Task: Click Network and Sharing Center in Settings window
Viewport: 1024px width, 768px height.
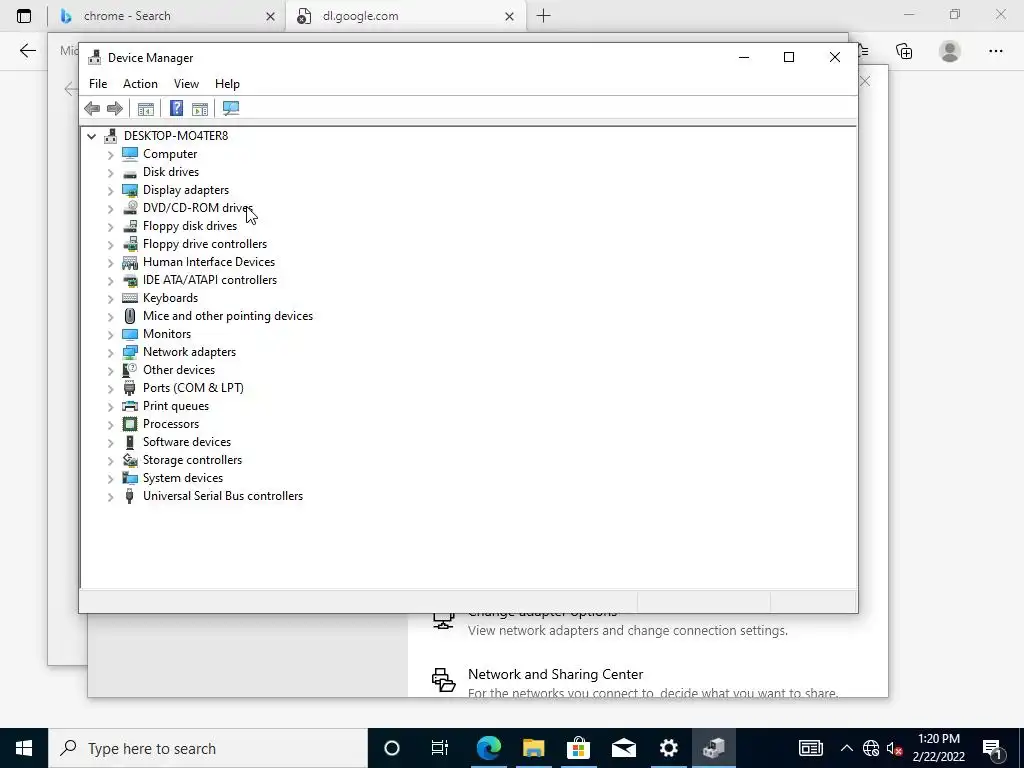Action: 556,674
